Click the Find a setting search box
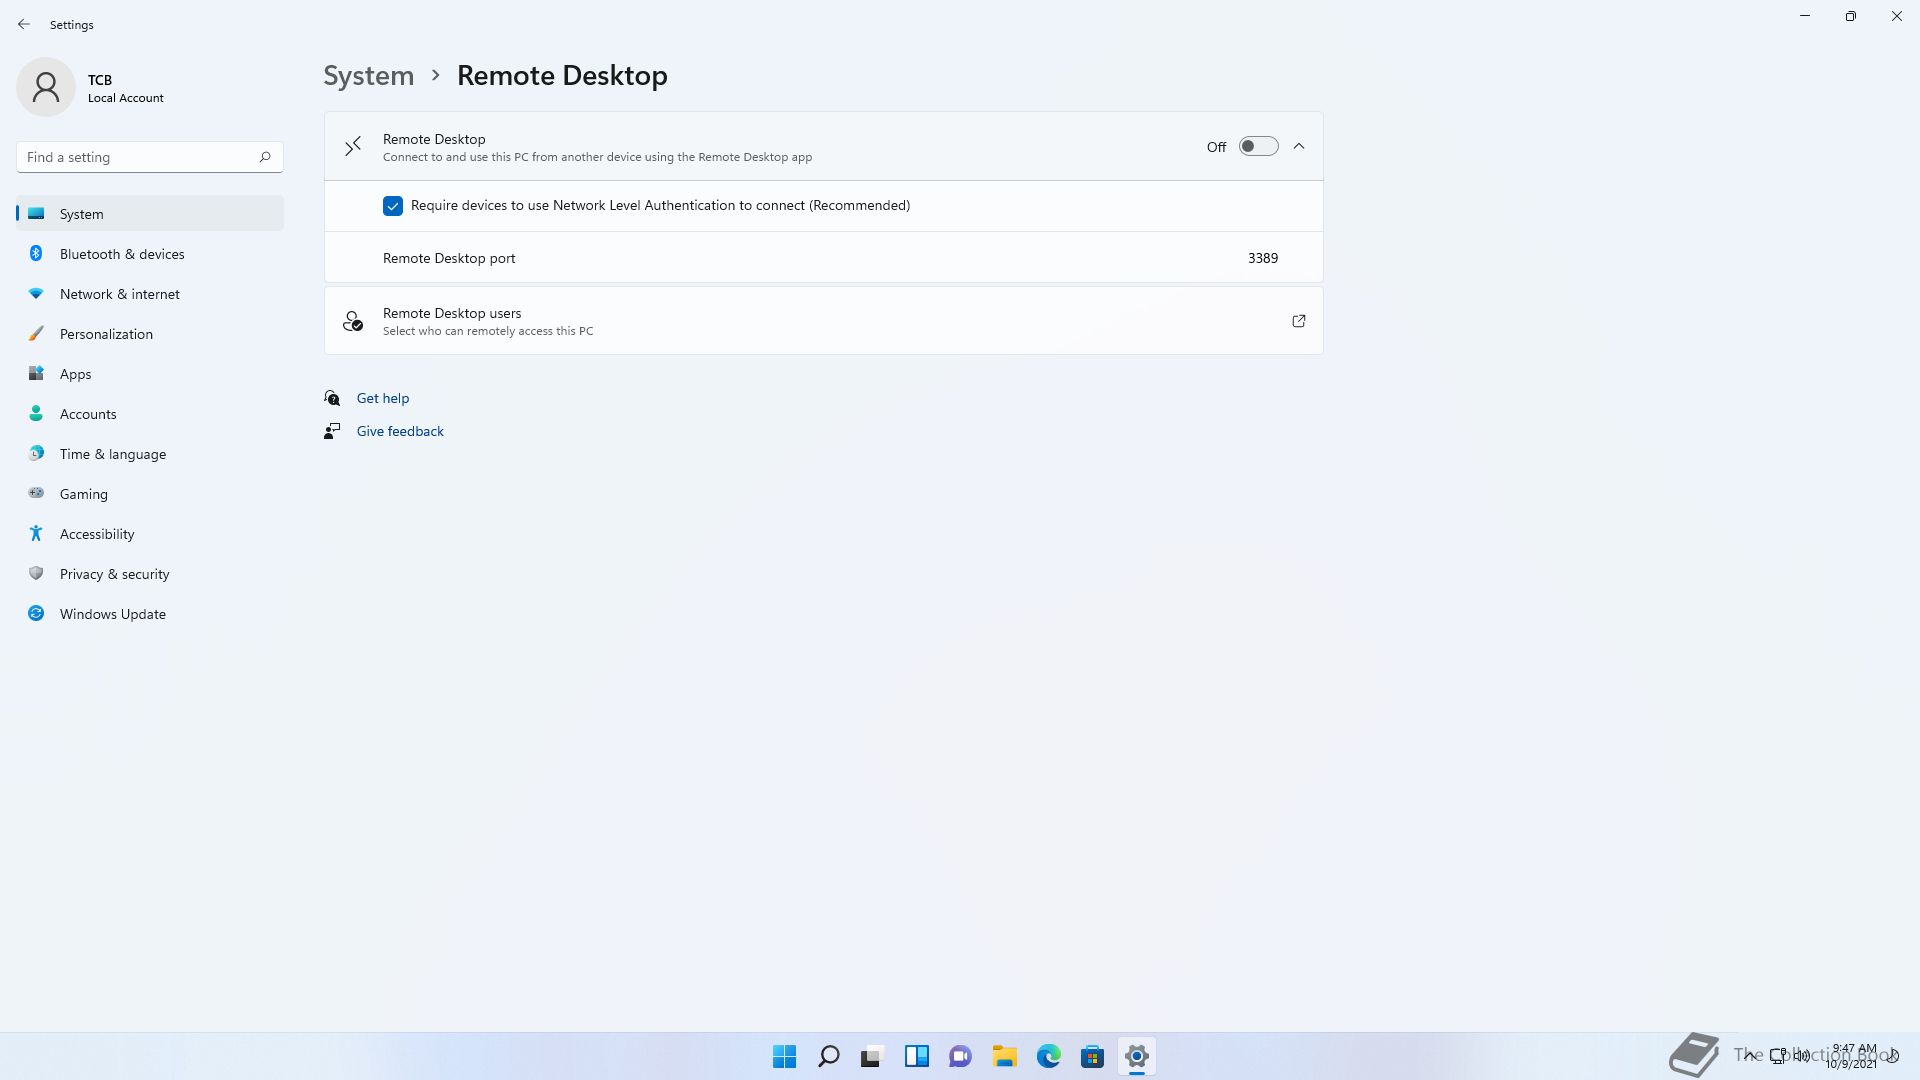 coord(150,157)
